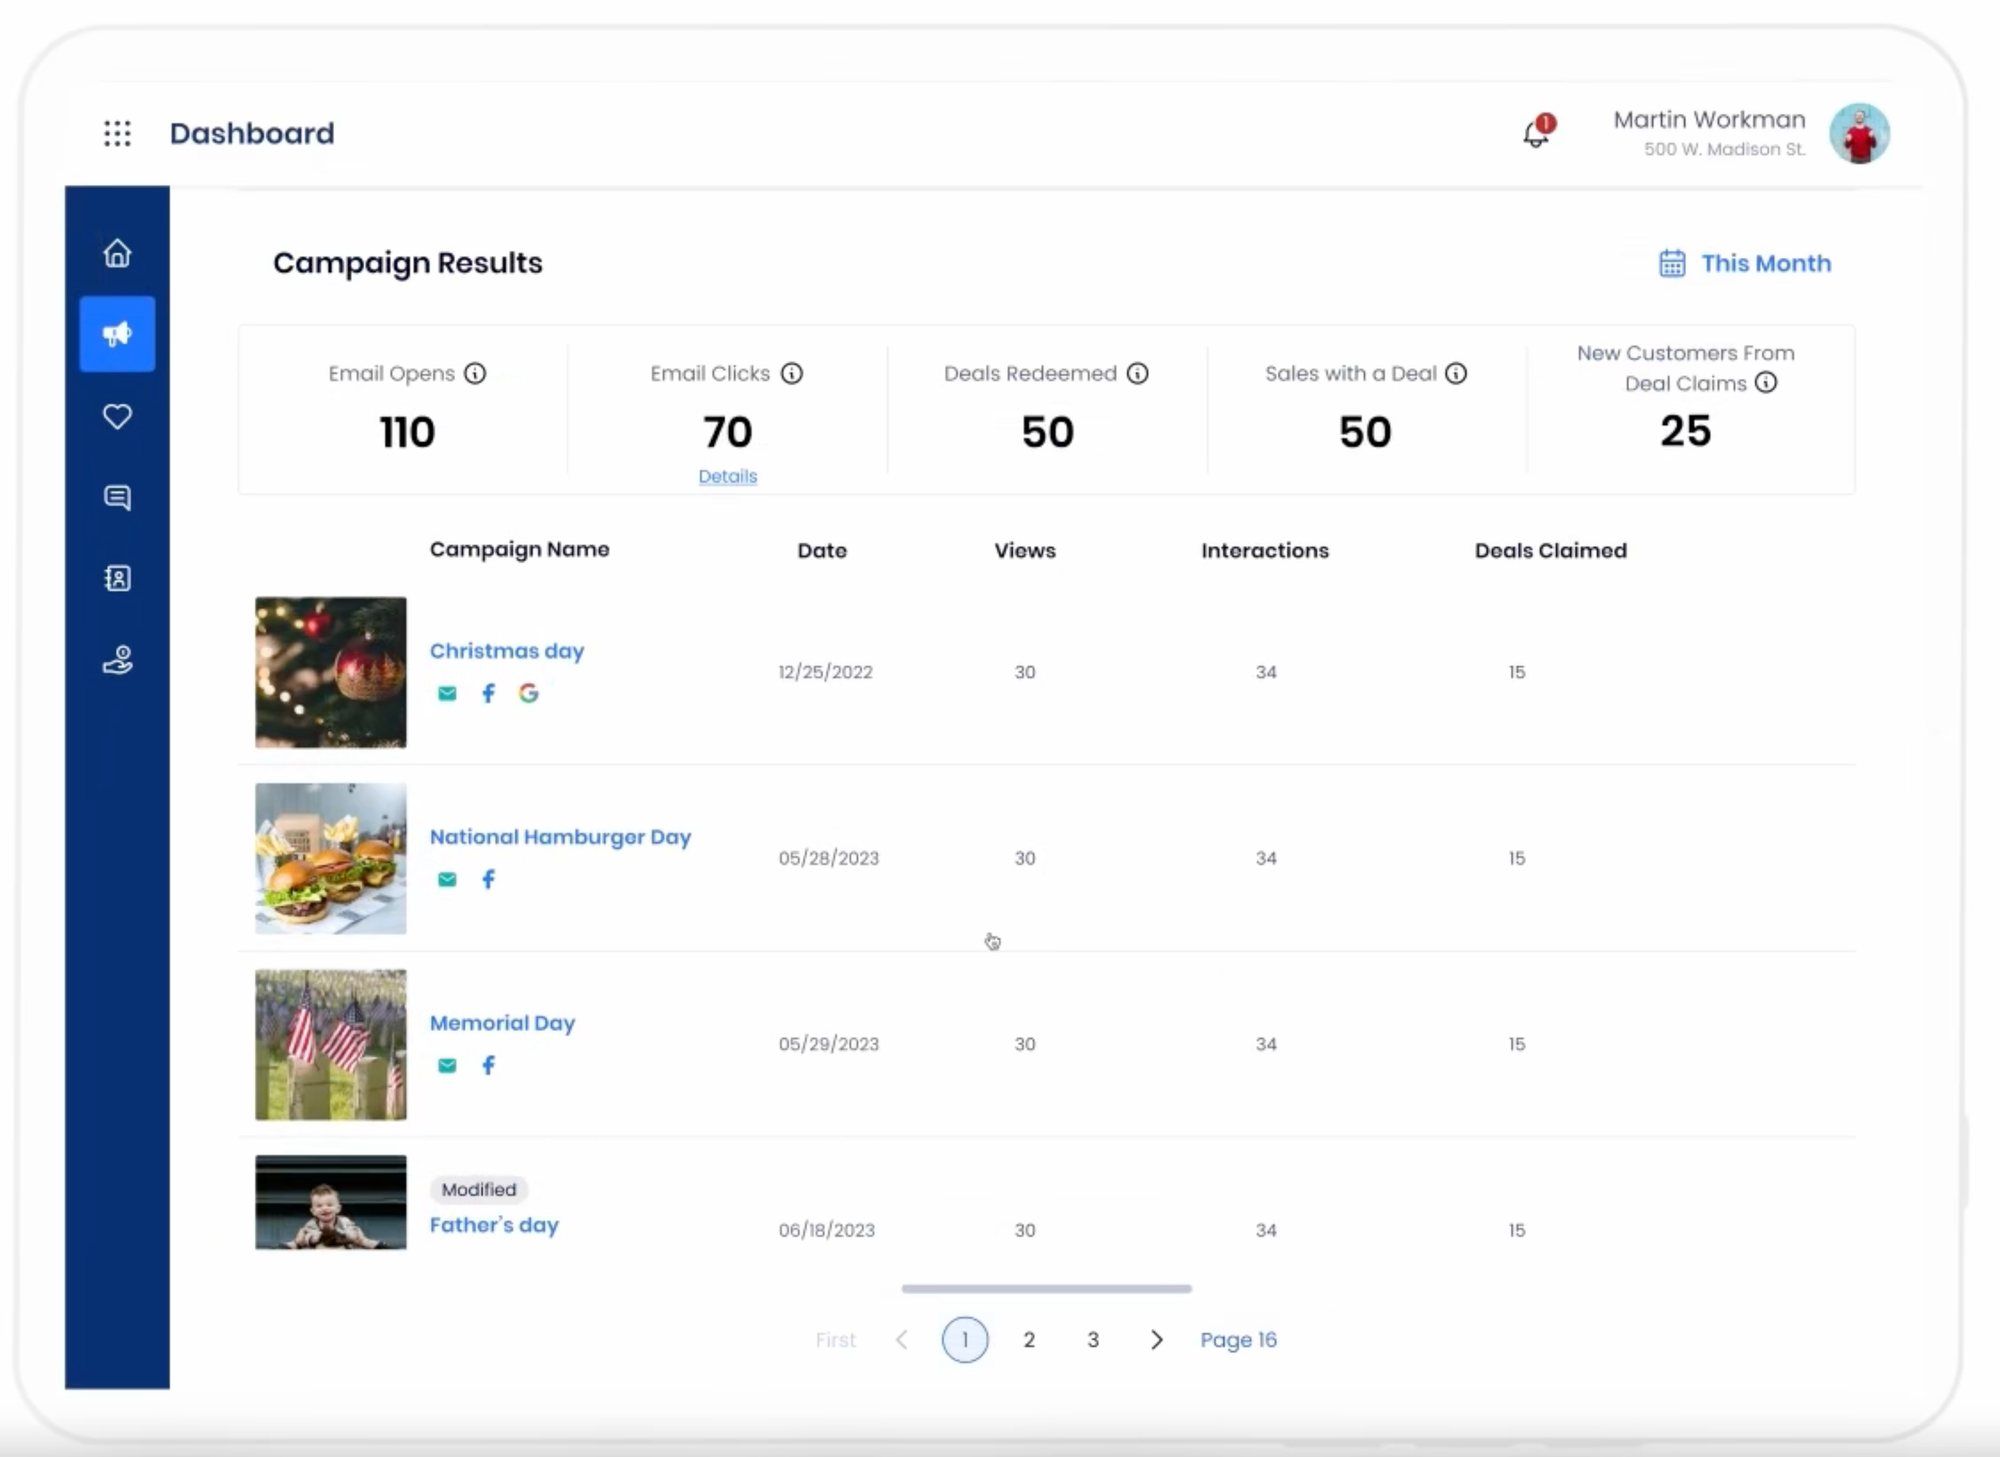Open the Facebook icon under Christmas day
Screen dimensions: 2000x1457
pos(488,693)
